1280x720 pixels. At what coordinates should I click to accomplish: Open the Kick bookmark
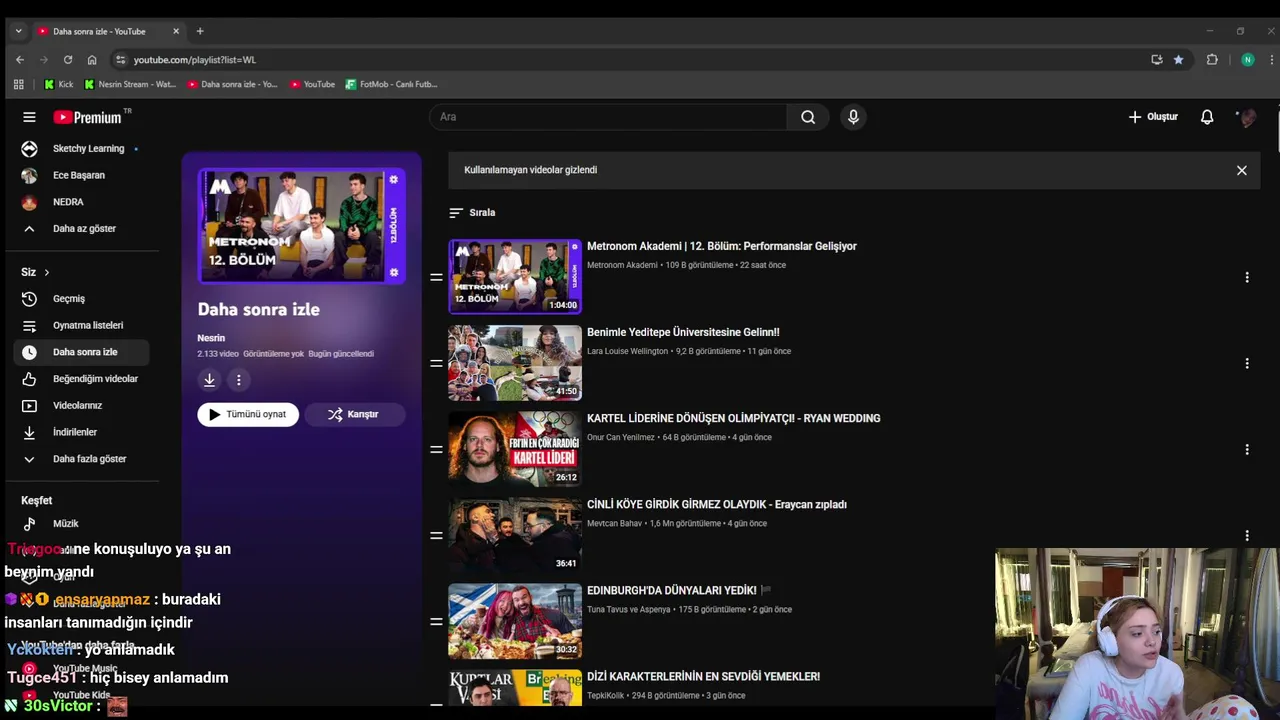pyautogui.click(x=59, y=85)
